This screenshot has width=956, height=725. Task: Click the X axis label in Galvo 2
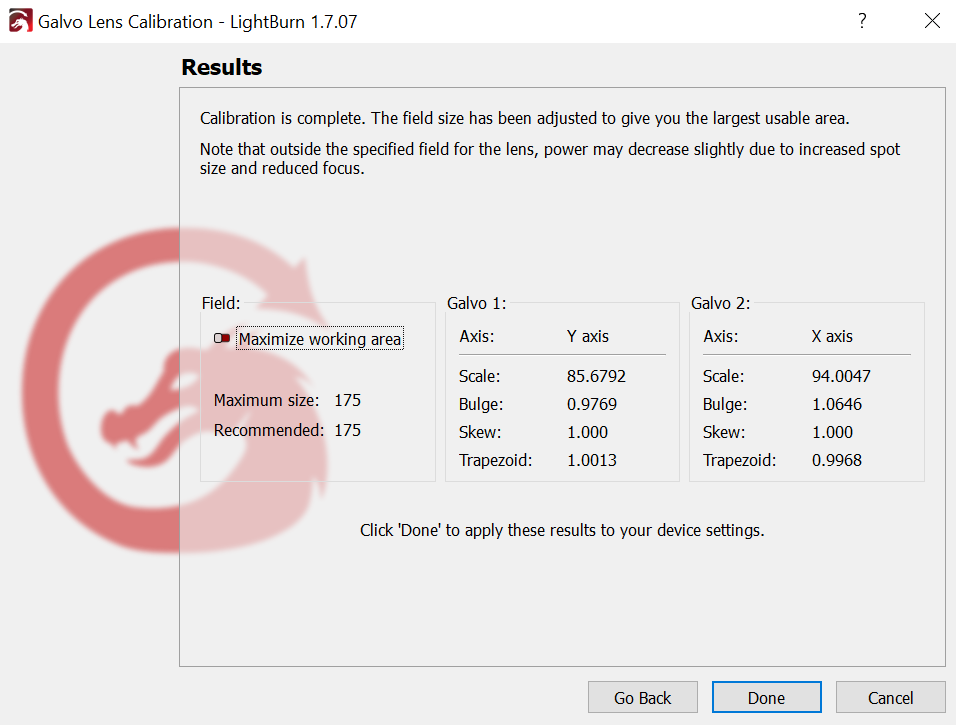(832, 337)
